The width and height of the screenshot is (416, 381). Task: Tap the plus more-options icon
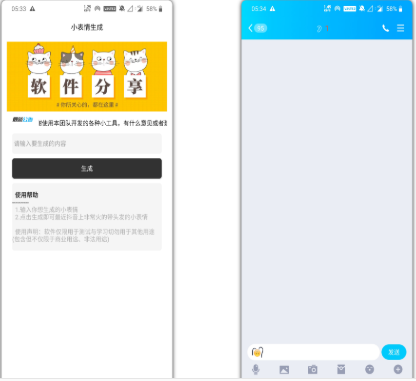coord(398,369)
